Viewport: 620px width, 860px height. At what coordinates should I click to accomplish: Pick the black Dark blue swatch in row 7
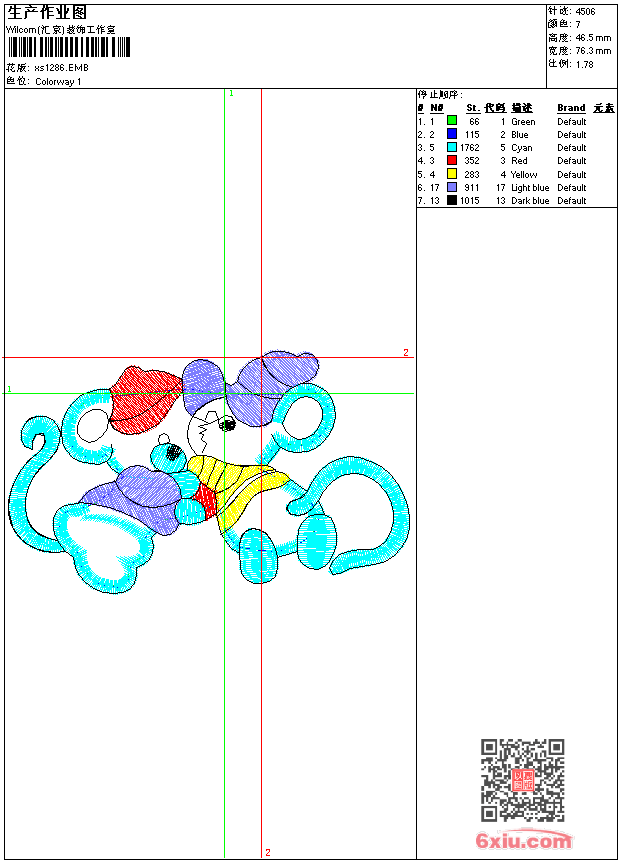(452, 200)
